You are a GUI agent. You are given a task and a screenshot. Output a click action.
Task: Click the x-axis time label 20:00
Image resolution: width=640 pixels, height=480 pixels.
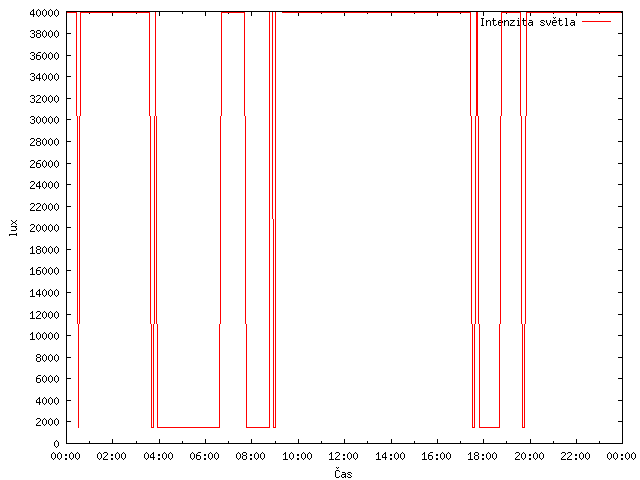[x=529, y=456]
